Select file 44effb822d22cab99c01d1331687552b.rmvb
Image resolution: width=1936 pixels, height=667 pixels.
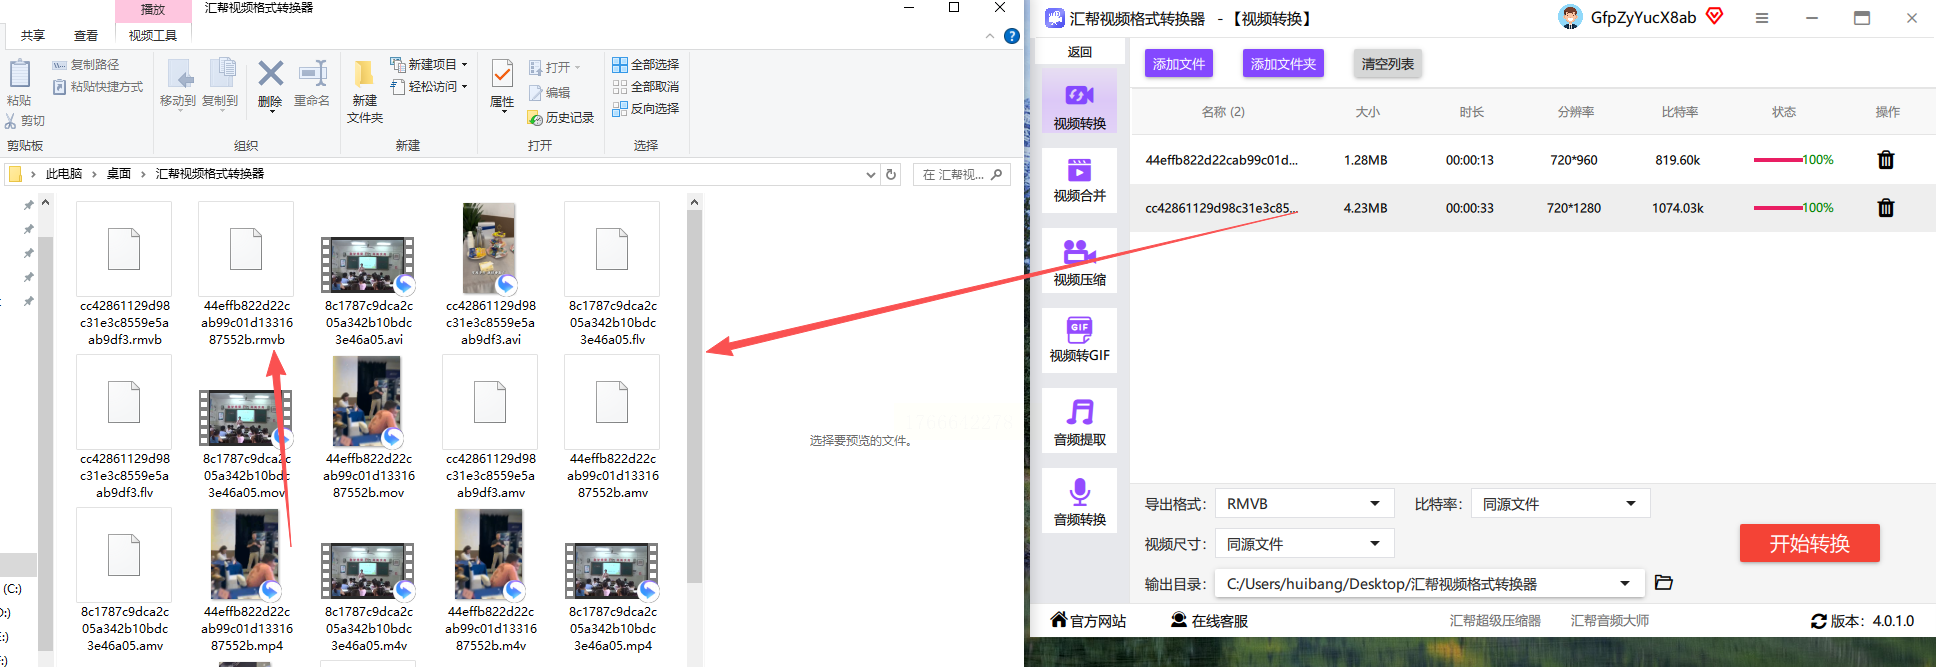[x=246, y=275]
